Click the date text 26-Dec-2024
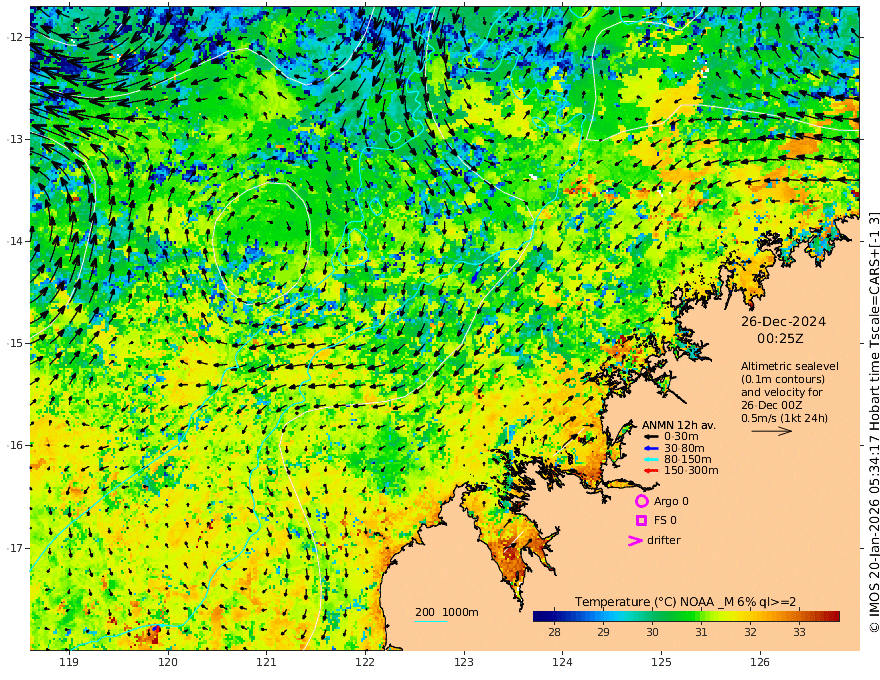This screenshot has width=880, height=680. tap(783, 321)
